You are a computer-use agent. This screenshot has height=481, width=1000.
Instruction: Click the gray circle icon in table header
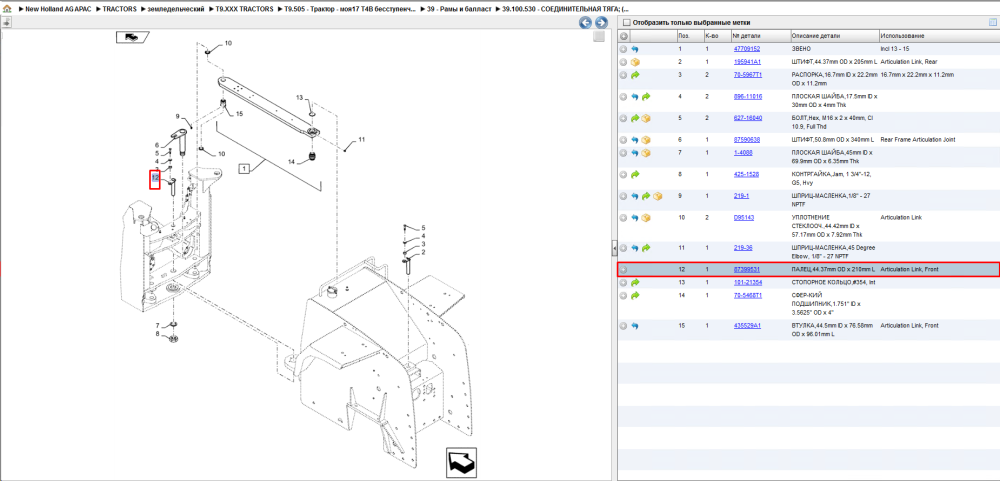pyautogui.click(x=624, y=36)
